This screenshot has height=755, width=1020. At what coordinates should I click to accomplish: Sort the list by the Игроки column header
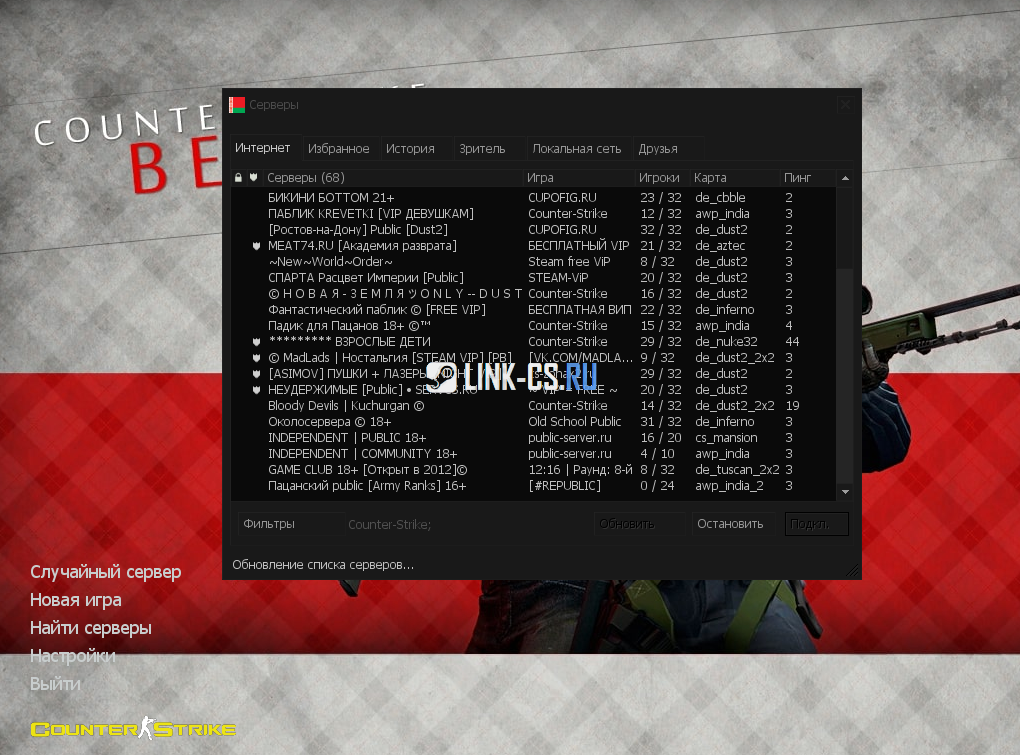(x=659, y=177)
